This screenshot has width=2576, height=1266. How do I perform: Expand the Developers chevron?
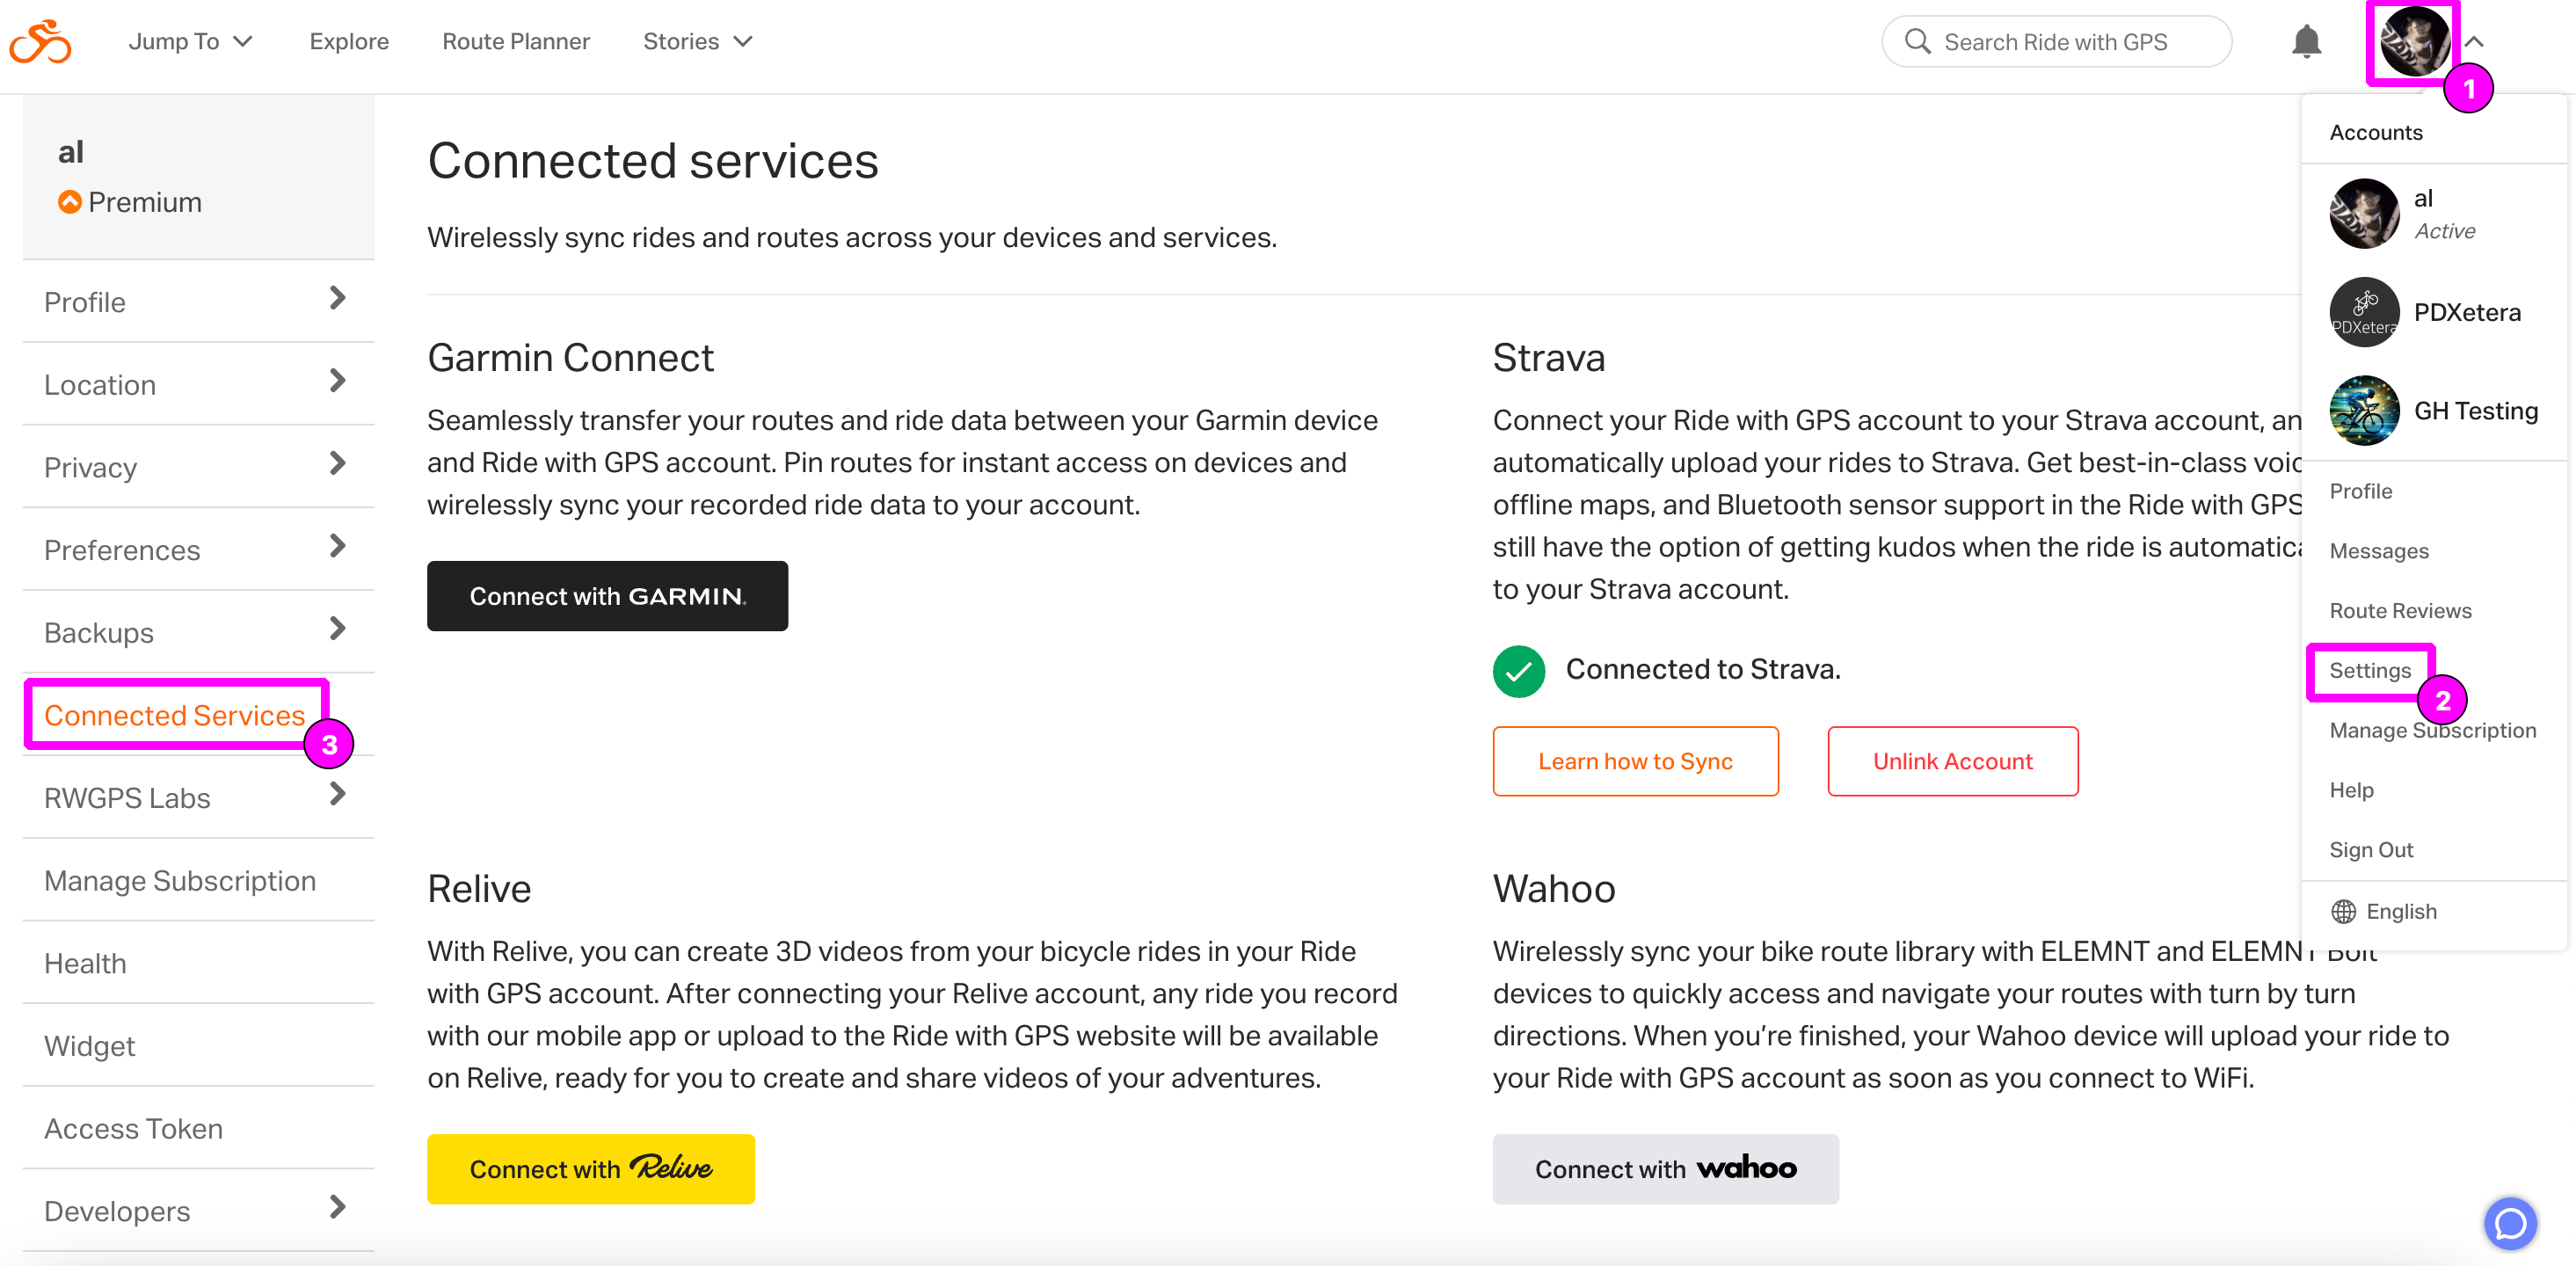click(337, 1207)
